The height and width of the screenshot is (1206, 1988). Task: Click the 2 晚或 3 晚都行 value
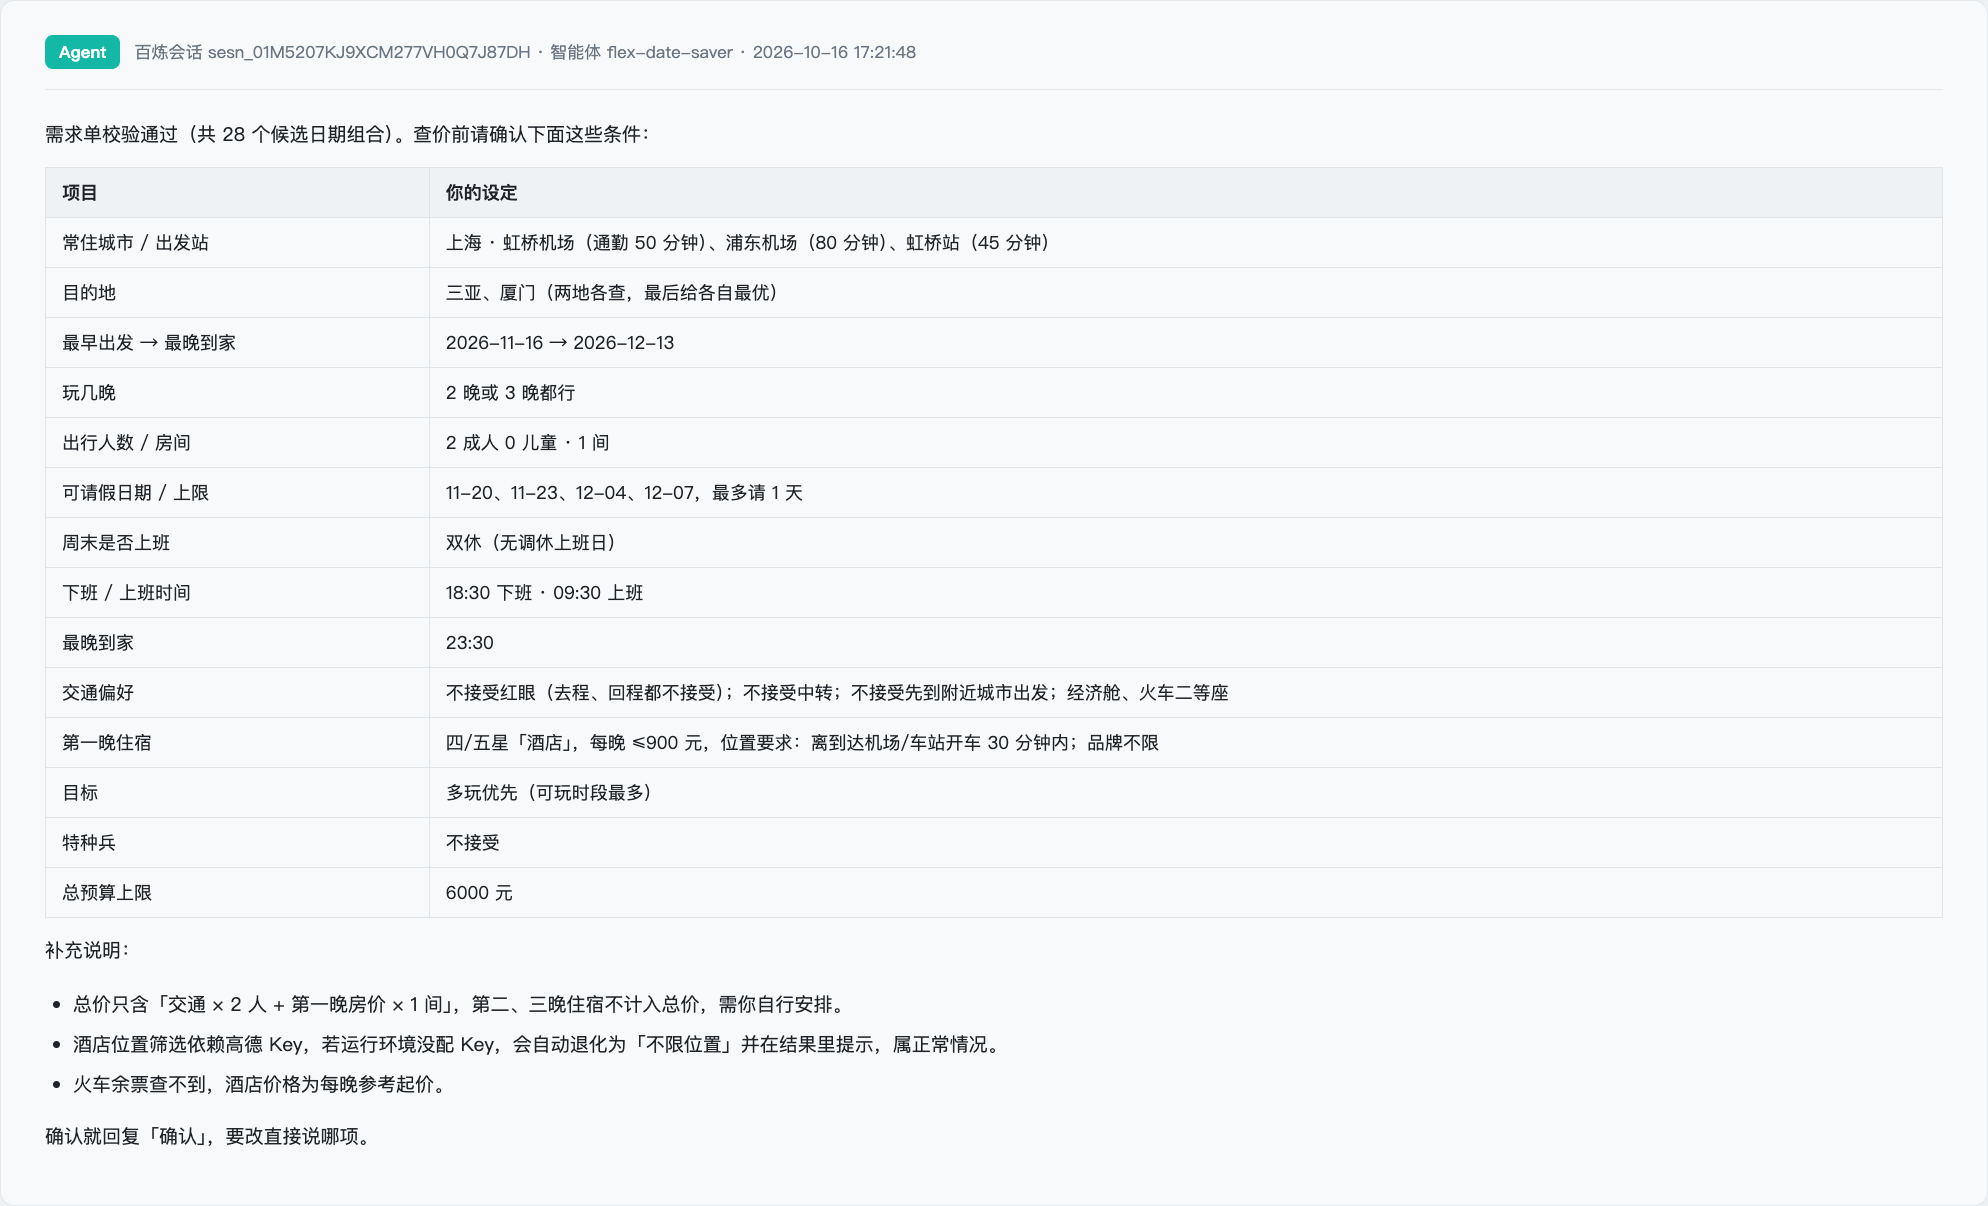pos(510,393)
